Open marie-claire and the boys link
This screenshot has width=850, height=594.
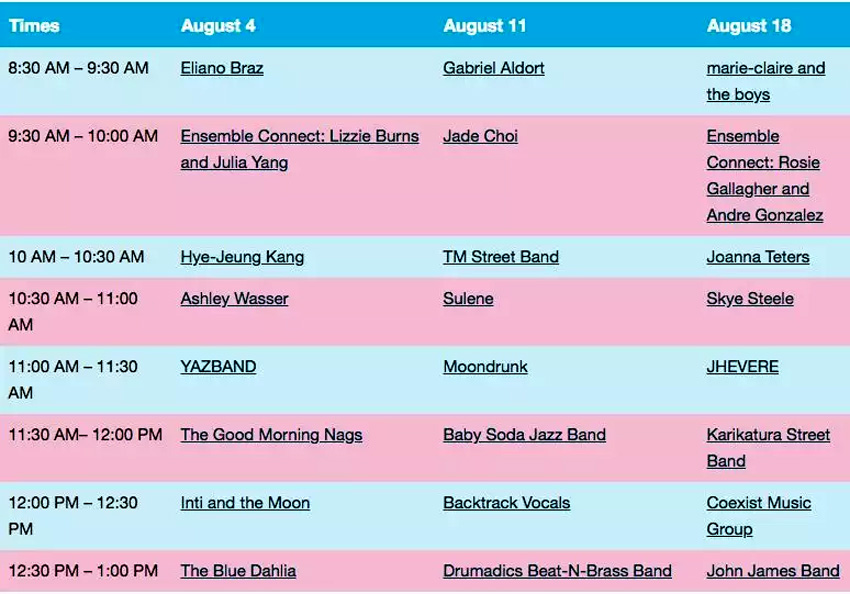click(x=765, y=81)
